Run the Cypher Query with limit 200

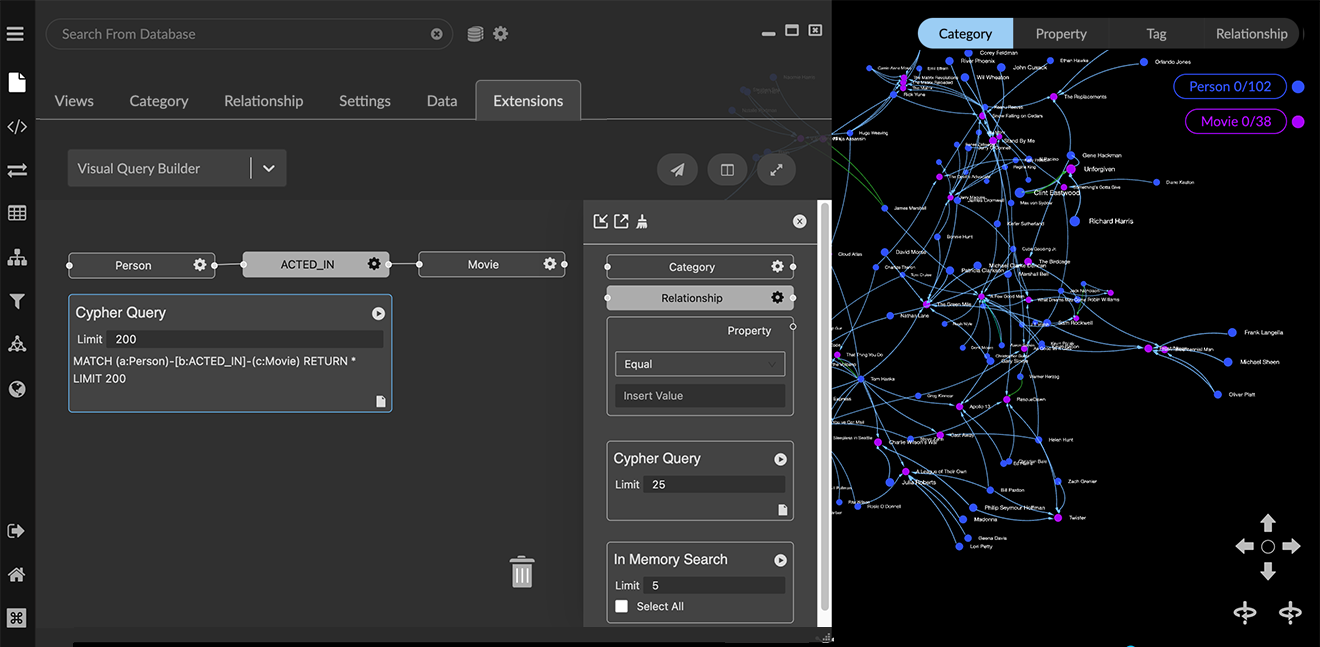tap(378, 313)
